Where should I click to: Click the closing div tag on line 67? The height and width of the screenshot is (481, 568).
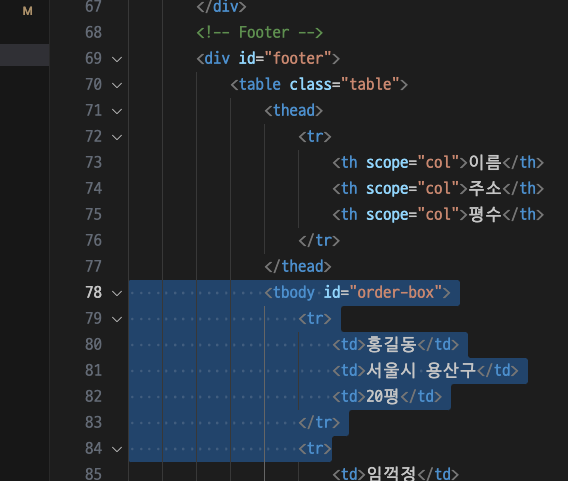tap(221, 7)
